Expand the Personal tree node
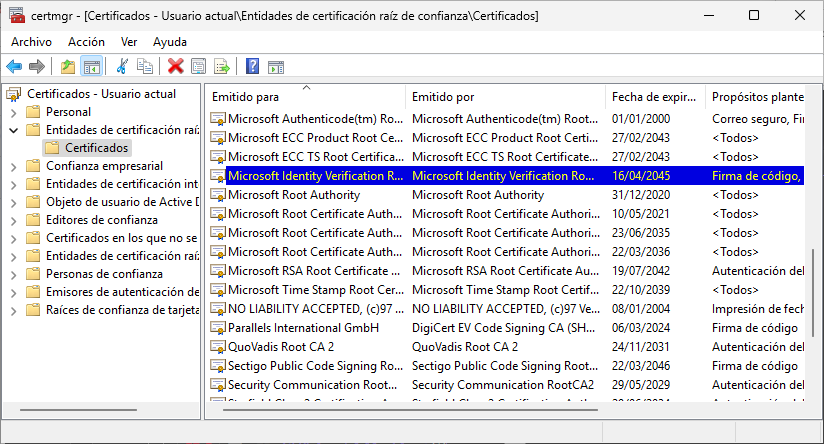Viewport: 824px width, 444px height. pyautogui.click(x=14, y=112)
